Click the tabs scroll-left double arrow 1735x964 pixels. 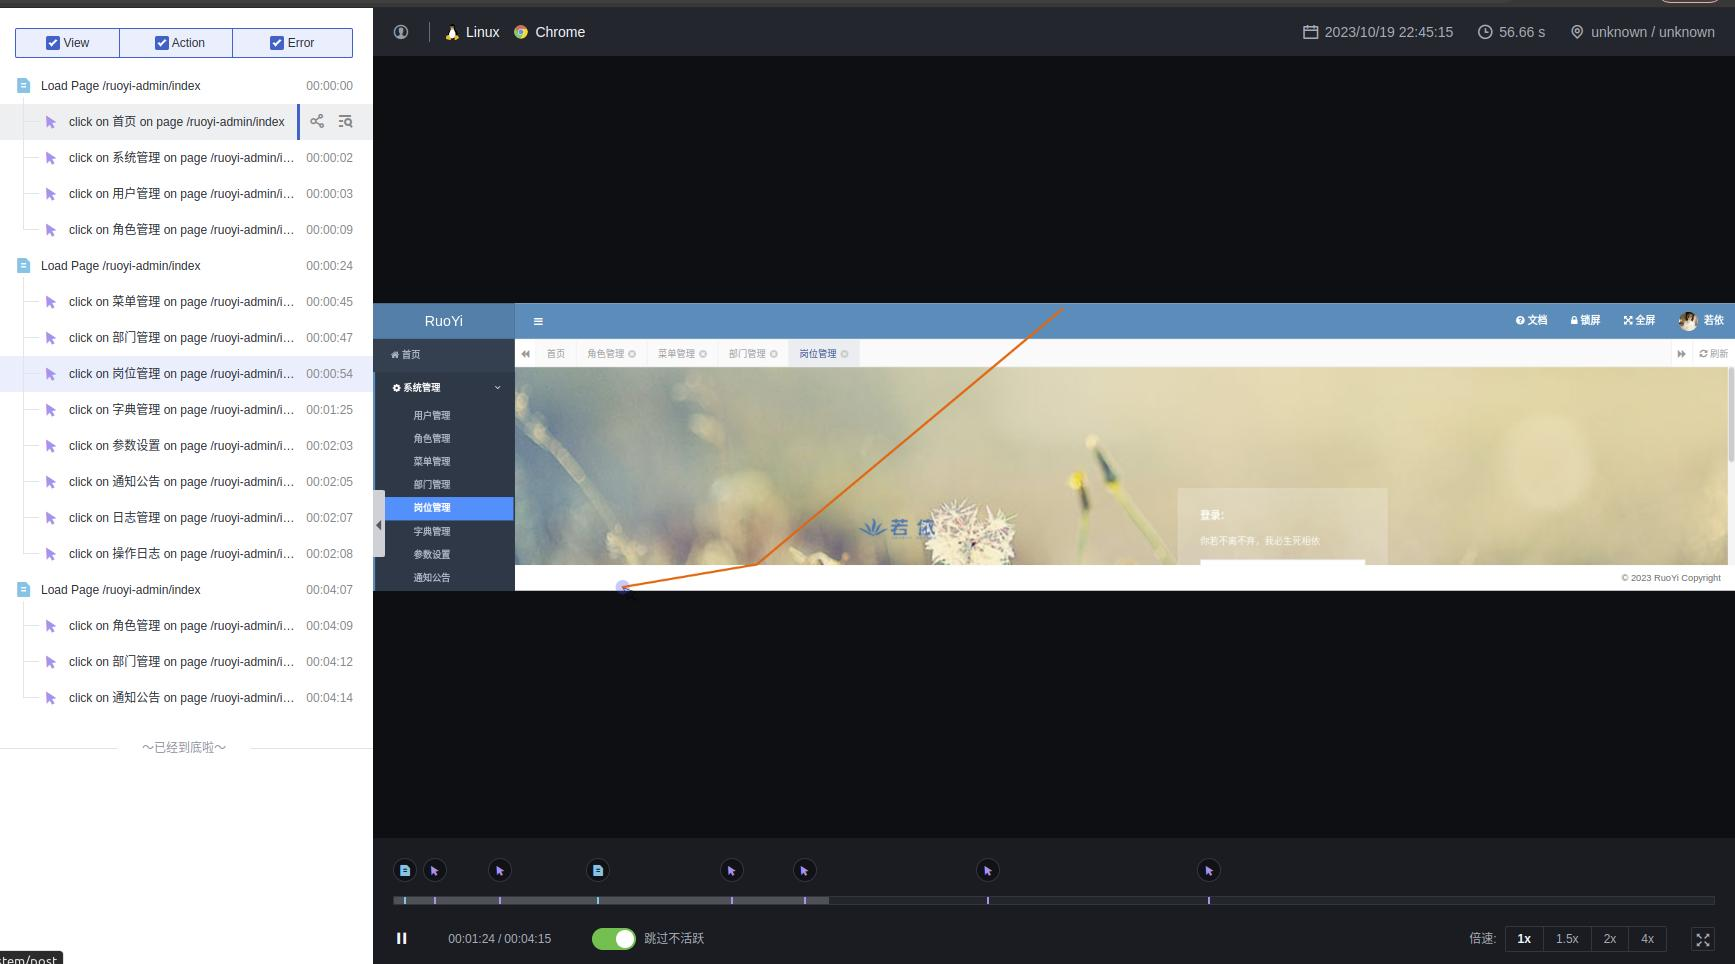tap(526, 354)
